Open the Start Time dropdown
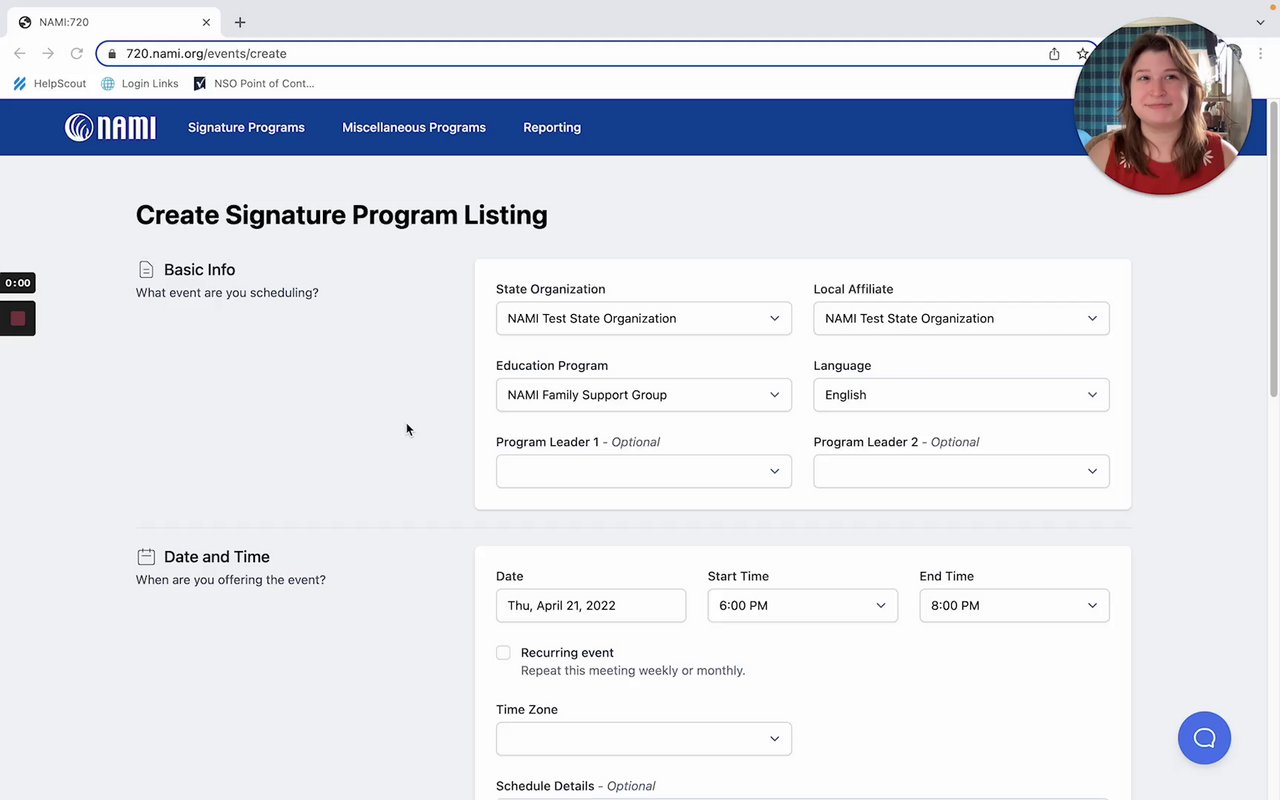Viewport: 1280px width, 800px height. pyautogui.click(x=802, y=606)
